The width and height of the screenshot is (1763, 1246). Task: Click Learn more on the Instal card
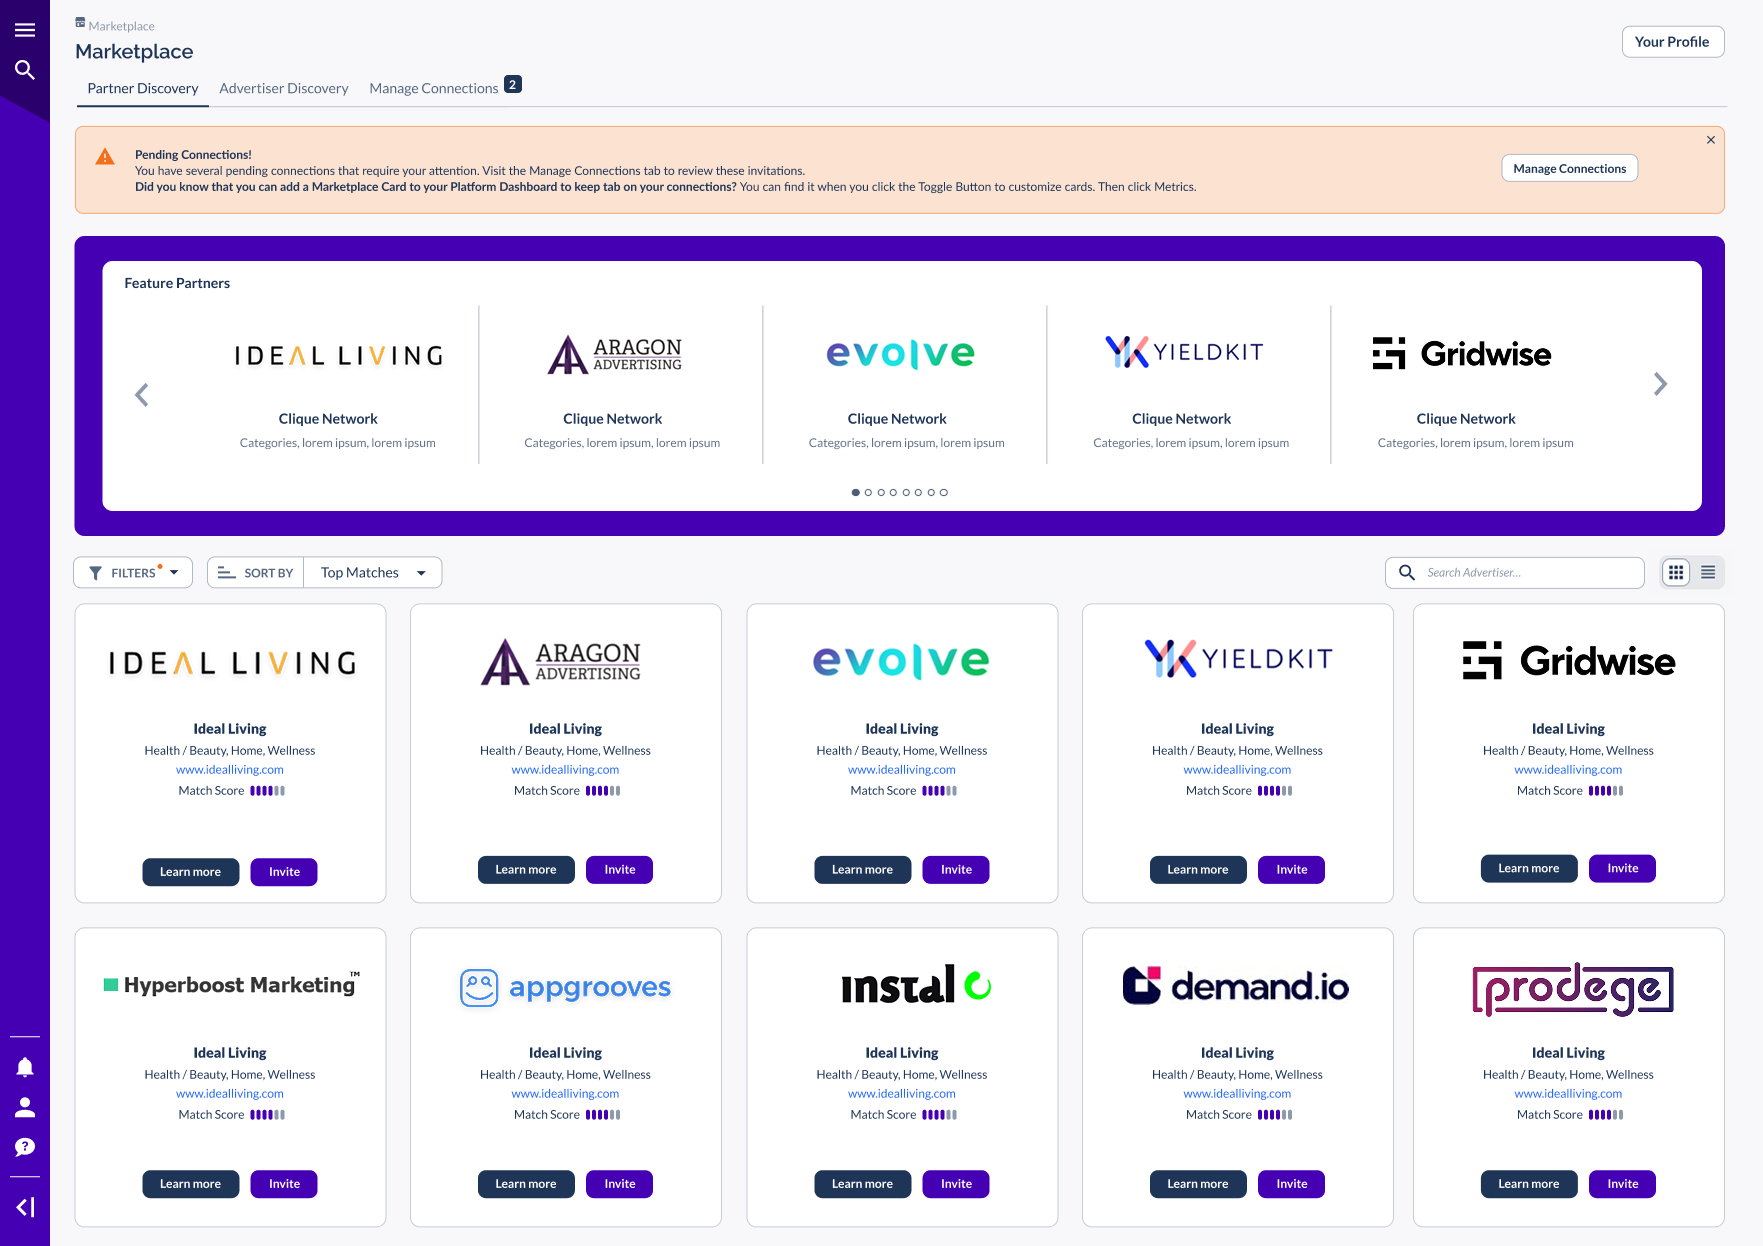pyautogui.click(x=862, y=1184)
